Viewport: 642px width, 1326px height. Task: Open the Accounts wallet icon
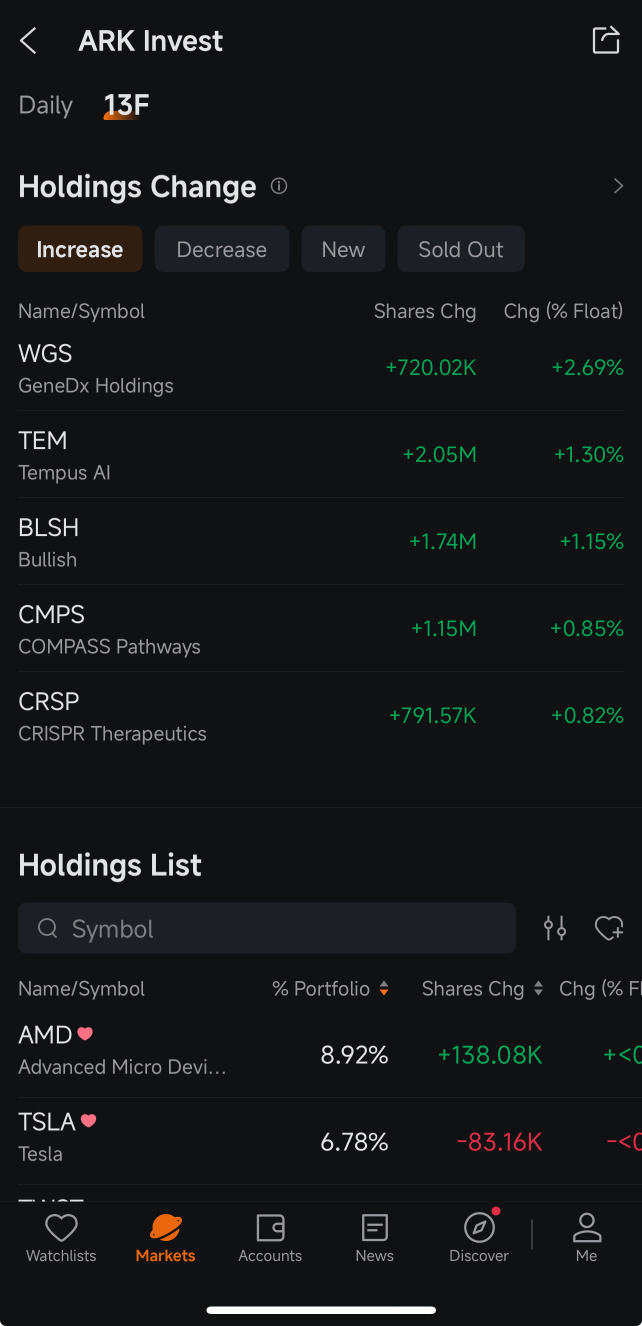[270, 1228]
